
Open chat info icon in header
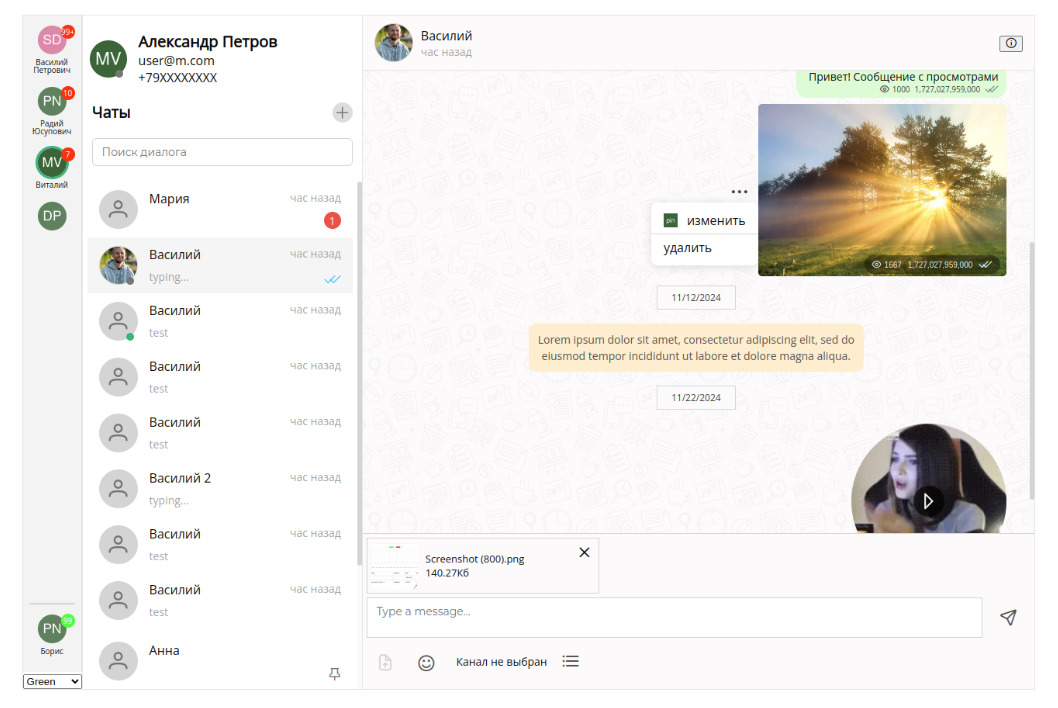pyautogui.click(x=1011, y=43)
